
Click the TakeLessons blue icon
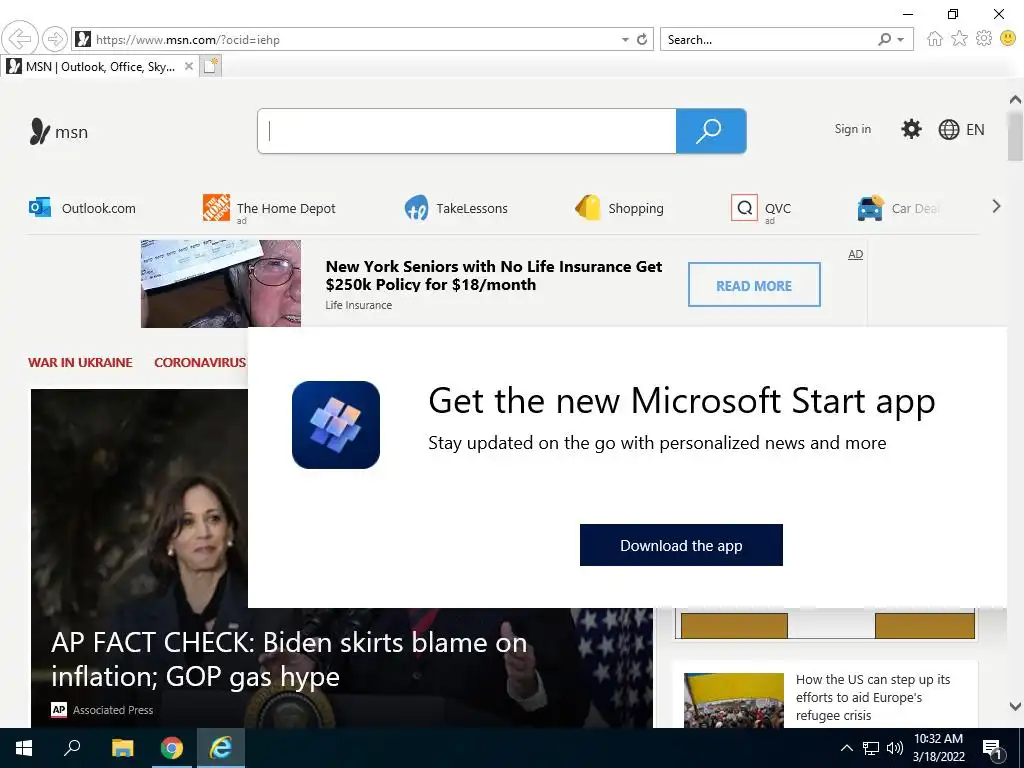pyautogui.click(x=416, y=208)
